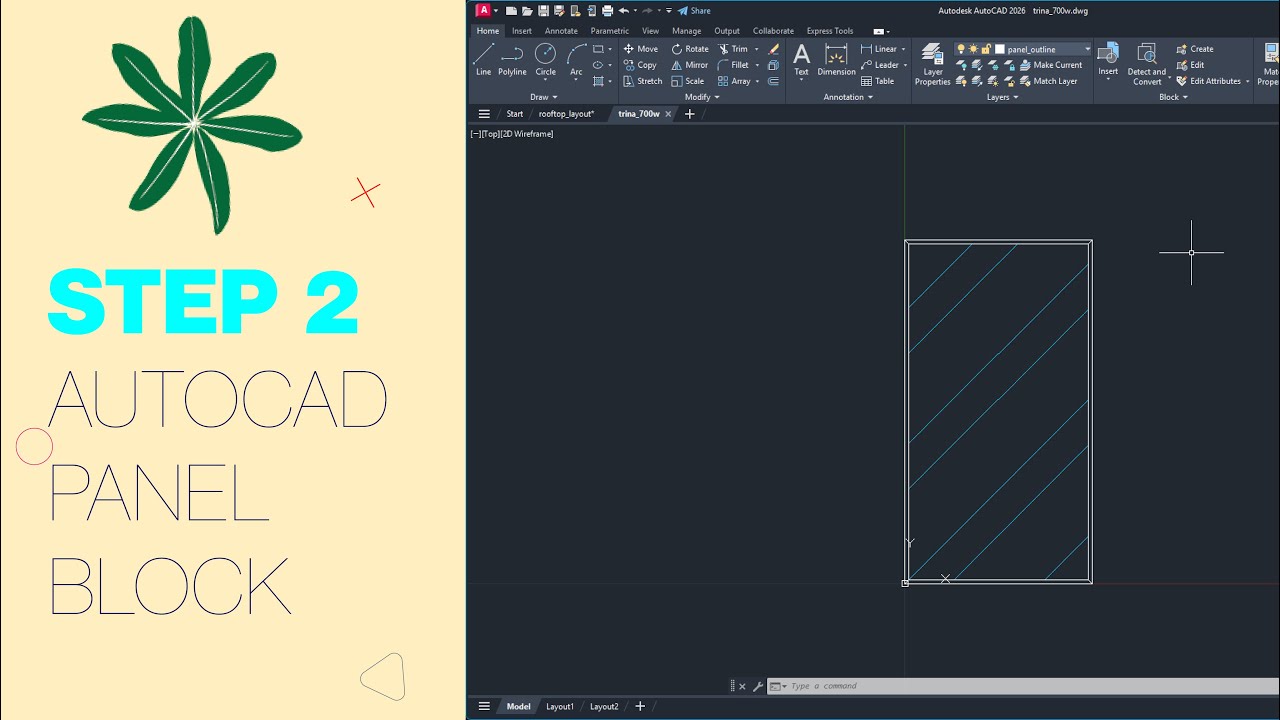
Task: Select the Line drawing tool
Action: tap(484, 59)
